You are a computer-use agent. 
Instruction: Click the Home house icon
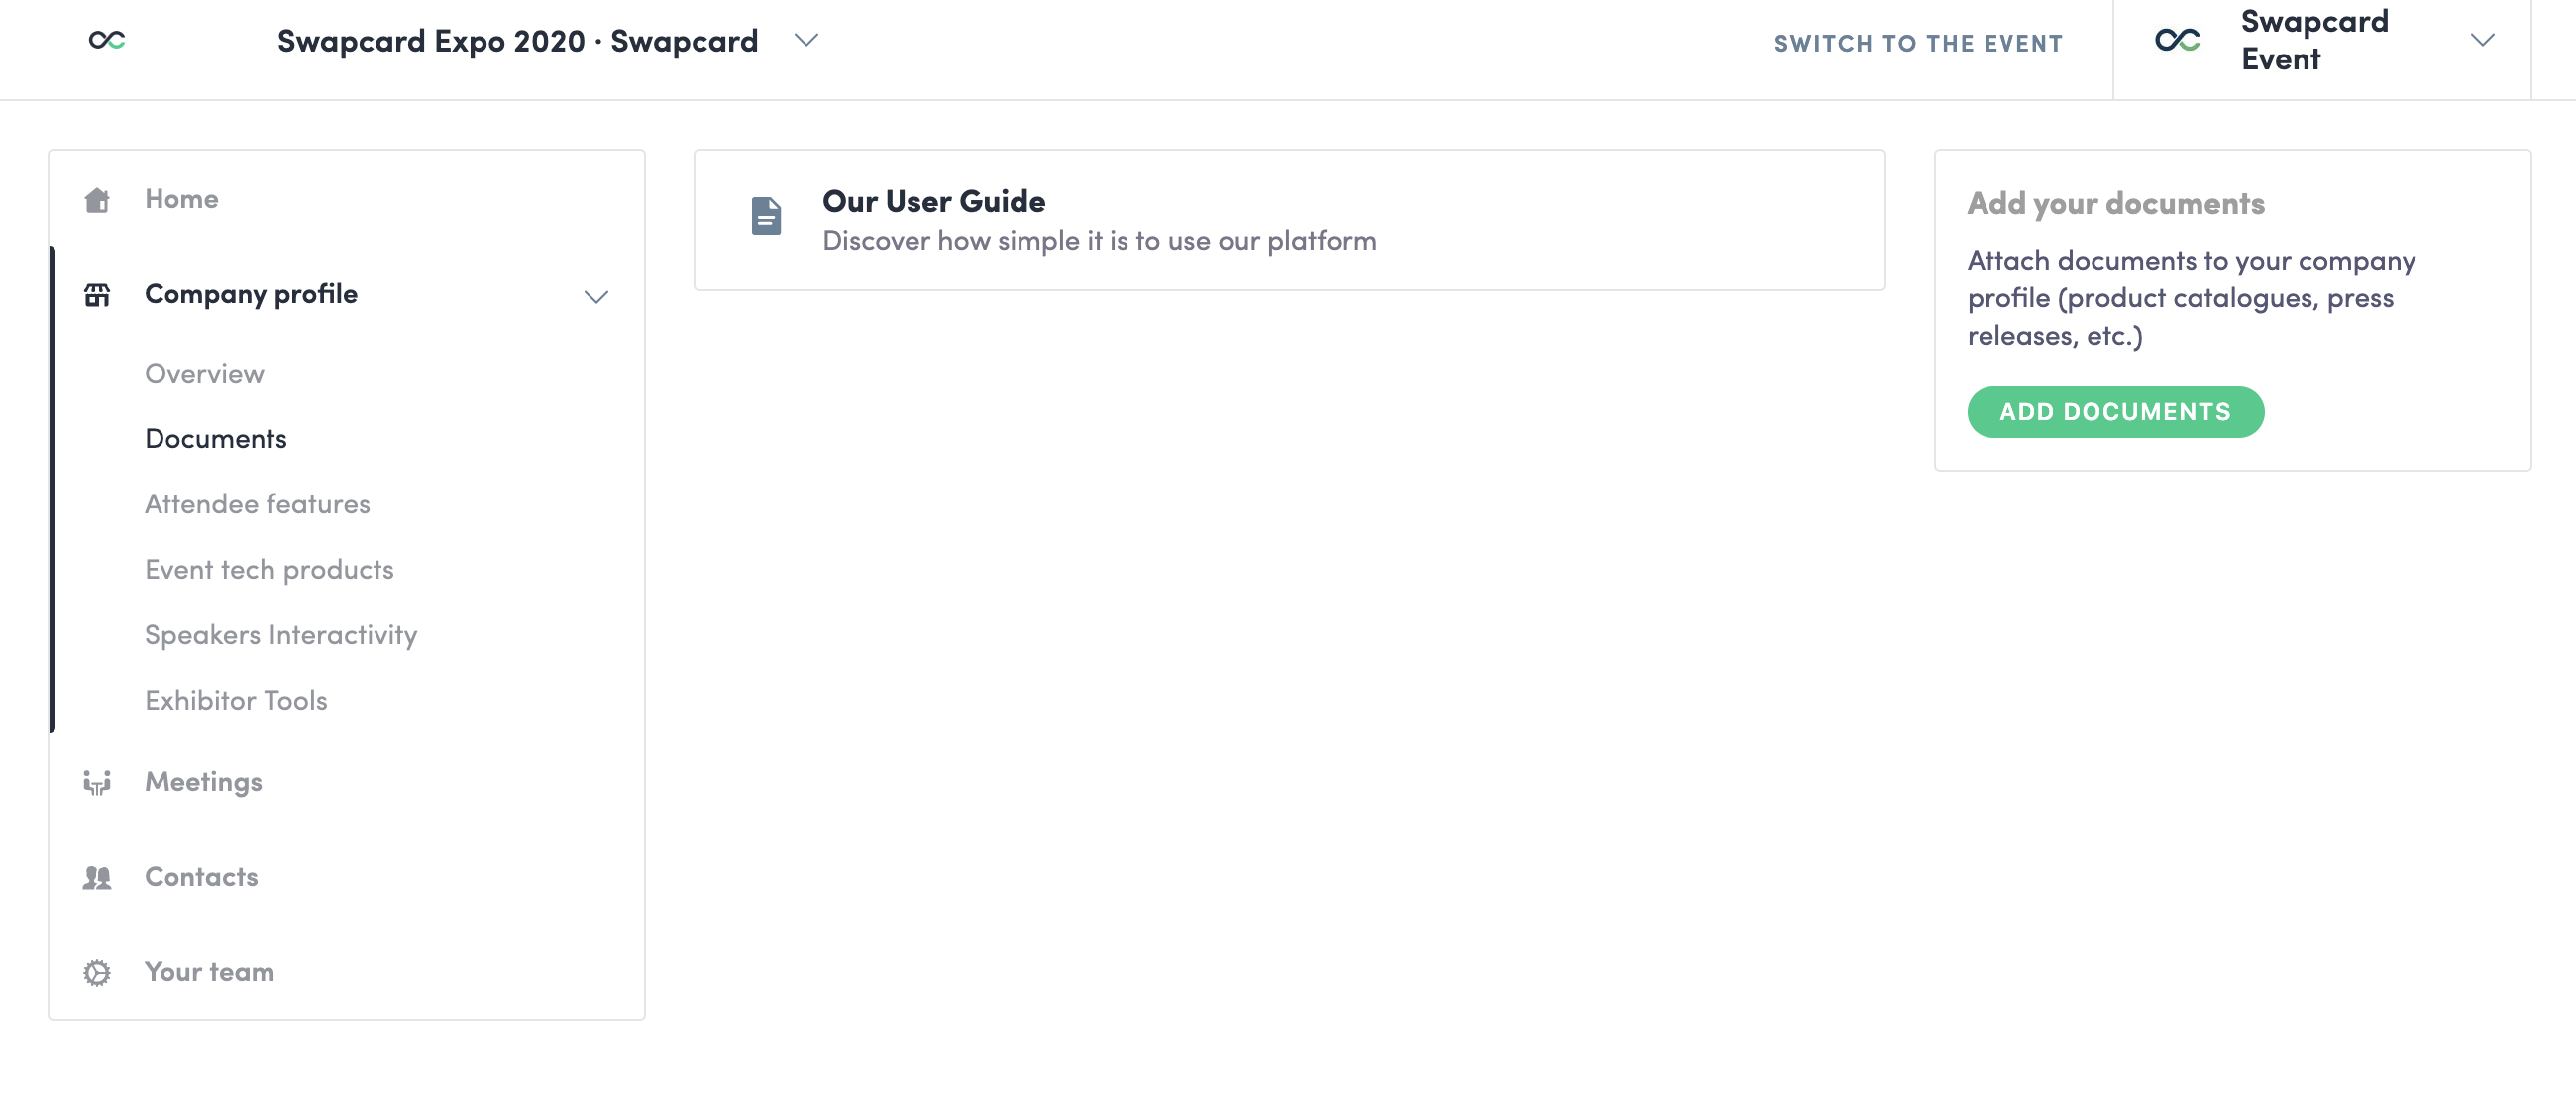point(97,200)
